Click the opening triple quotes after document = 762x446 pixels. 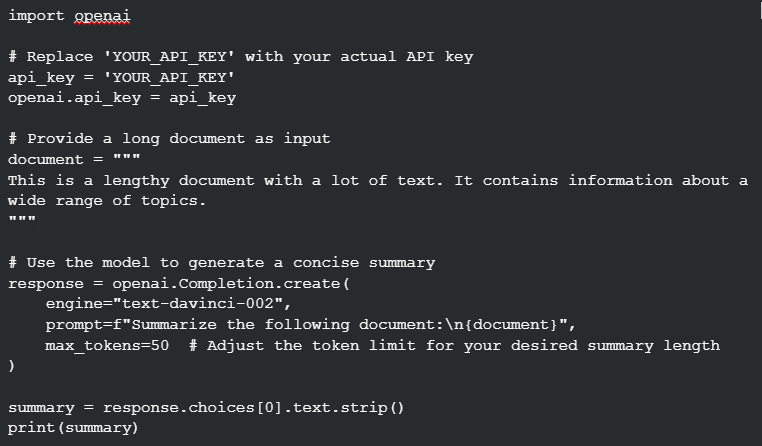point(126,158)
